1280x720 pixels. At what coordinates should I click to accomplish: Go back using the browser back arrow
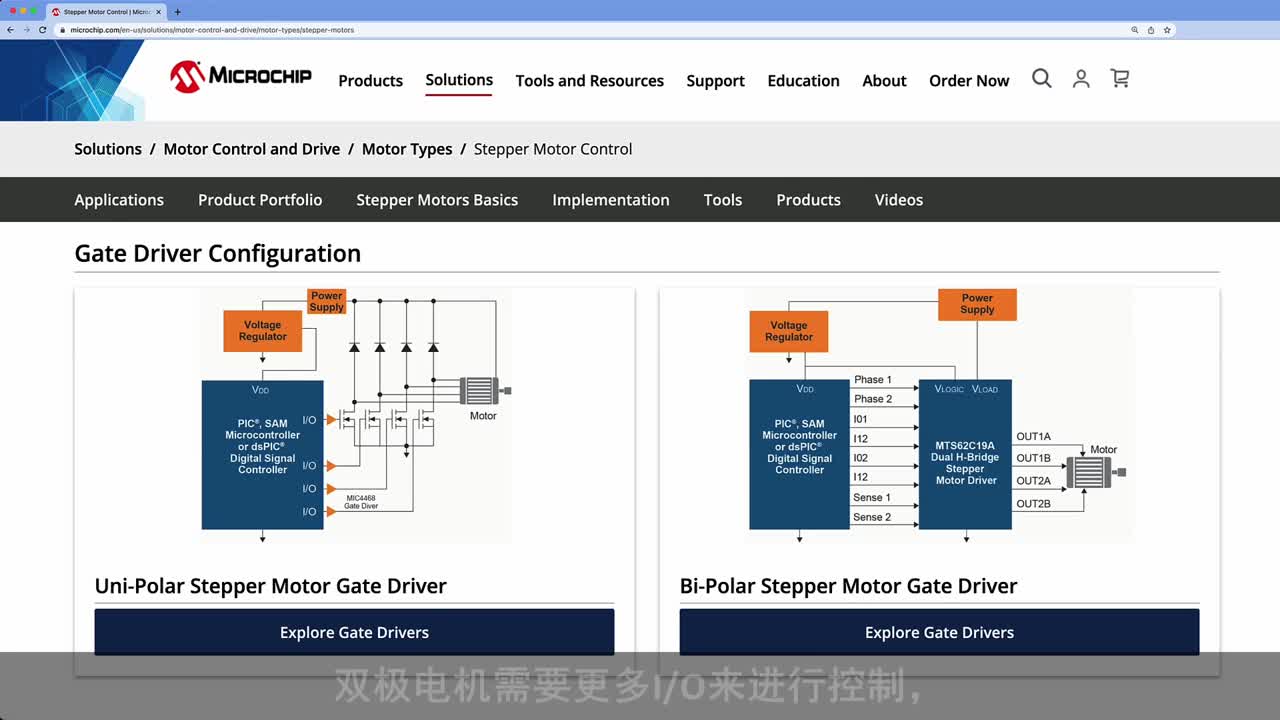[10, 30]
